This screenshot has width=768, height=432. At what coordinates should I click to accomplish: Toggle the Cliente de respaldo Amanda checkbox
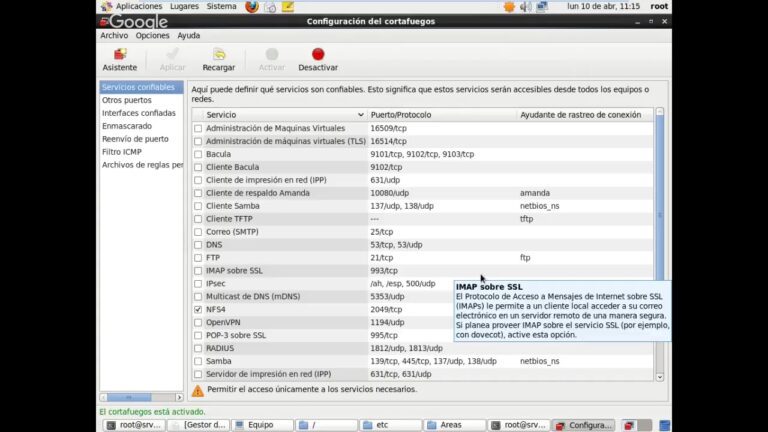point(198,193)
